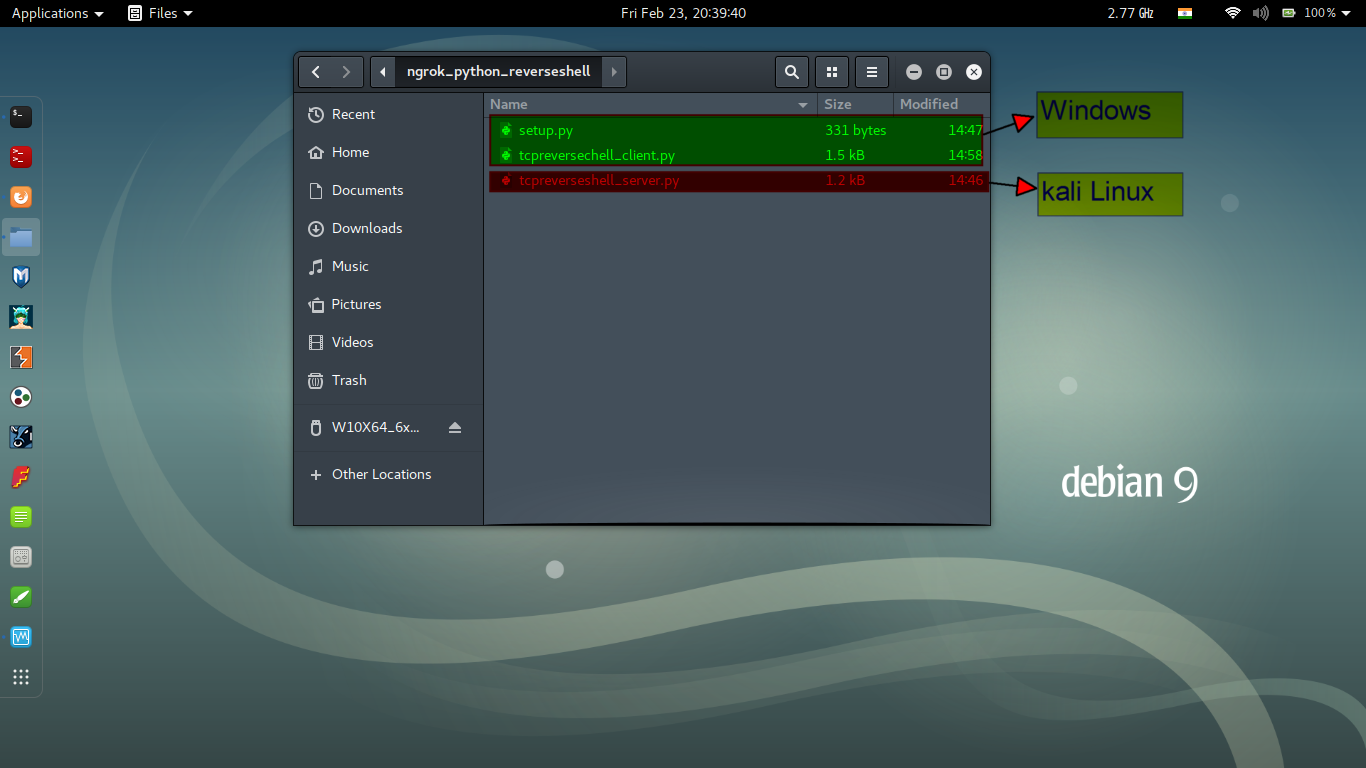Click the Wi-Fi icon in the top bar
This screenshot has width=1366, height=768.
pos(1232,13)
